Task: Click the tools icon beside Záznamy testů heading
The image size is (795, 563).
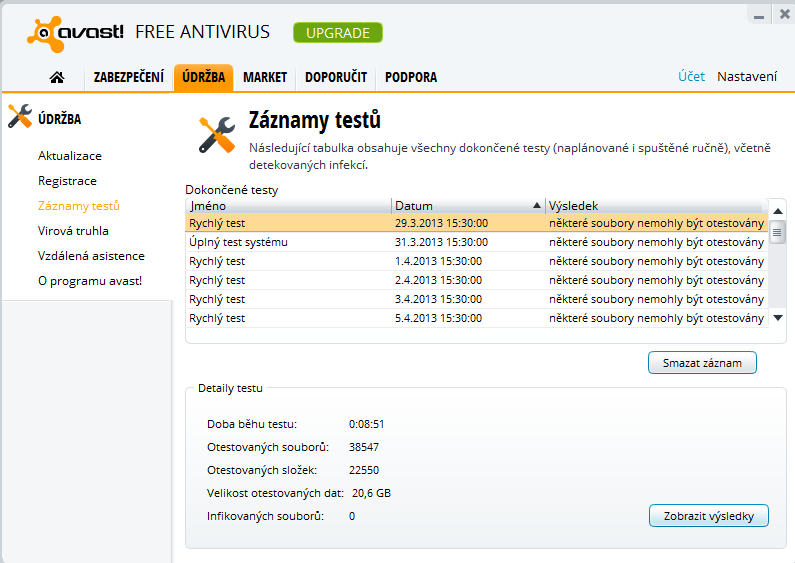Action: [216, 134]
